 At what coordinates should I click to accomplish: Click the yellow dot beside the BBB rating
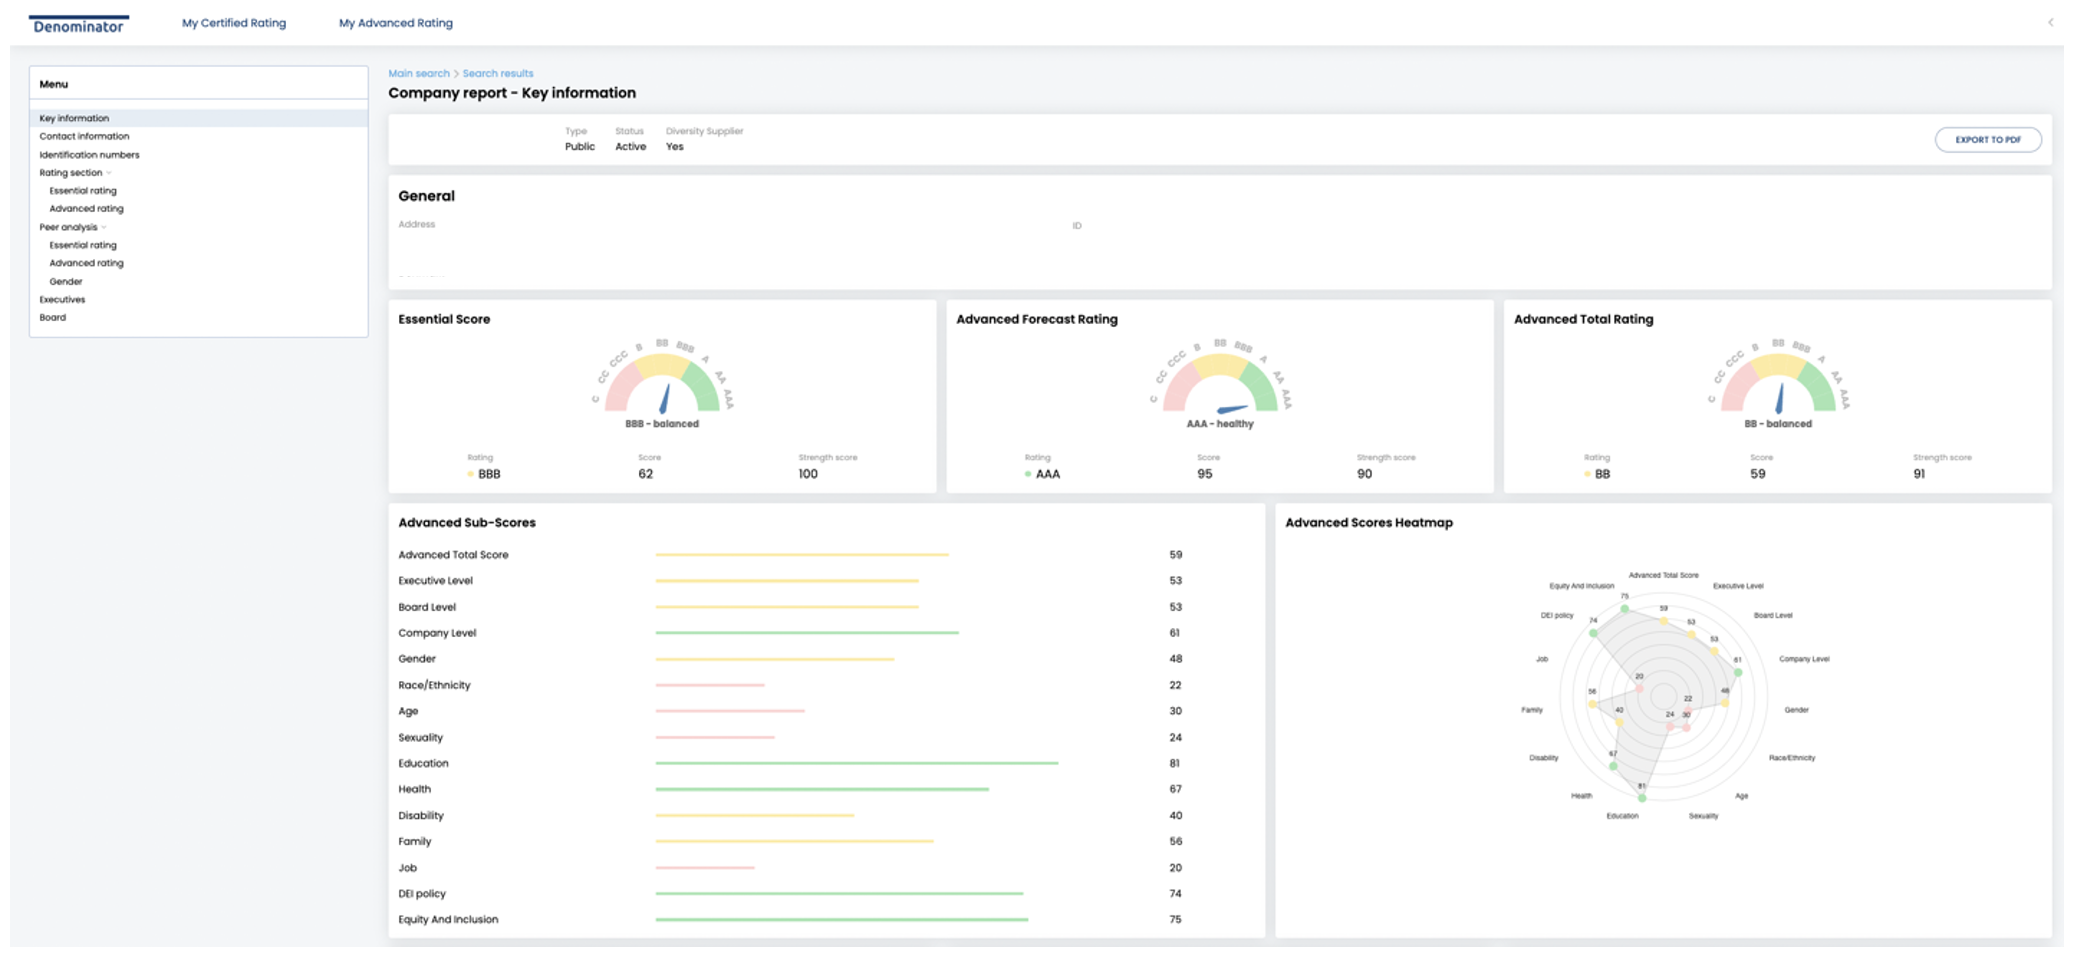point(470,474)
